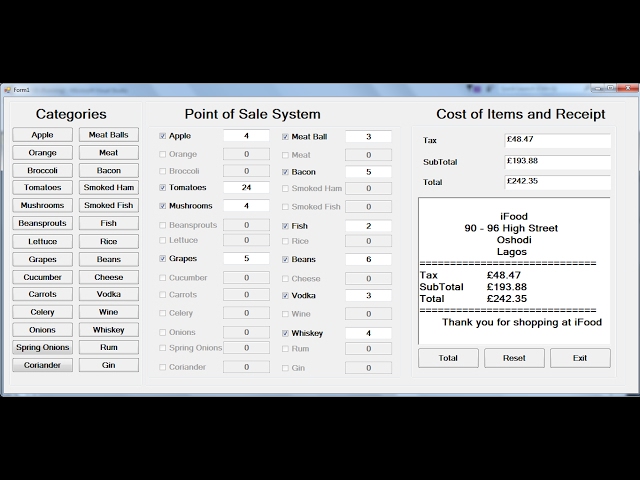Select the Beansprouts category button
The width and height of the screenshot is (640, 480).
(42, 223)
